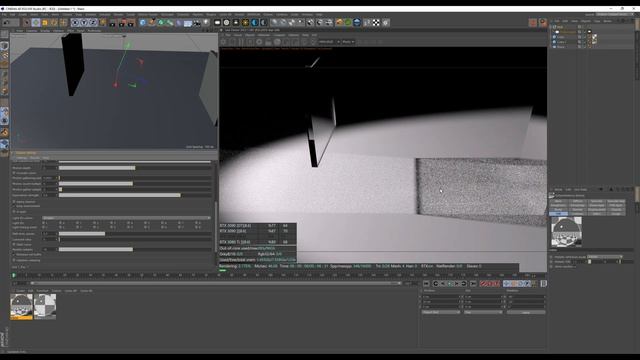Click Go to Start of timeline button
Image resolution: width=640 pixels, height=360 pixels.
(x=427, y=284)
